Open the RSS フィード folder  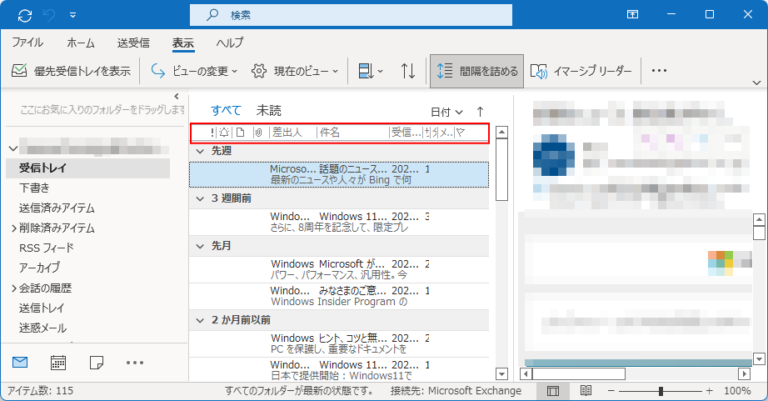pos(47,248)
